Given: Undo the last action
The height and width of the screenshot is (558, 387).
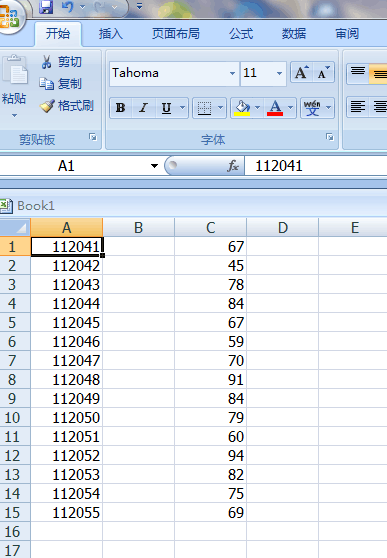Looking at the screenshot, I should [68, 7].
